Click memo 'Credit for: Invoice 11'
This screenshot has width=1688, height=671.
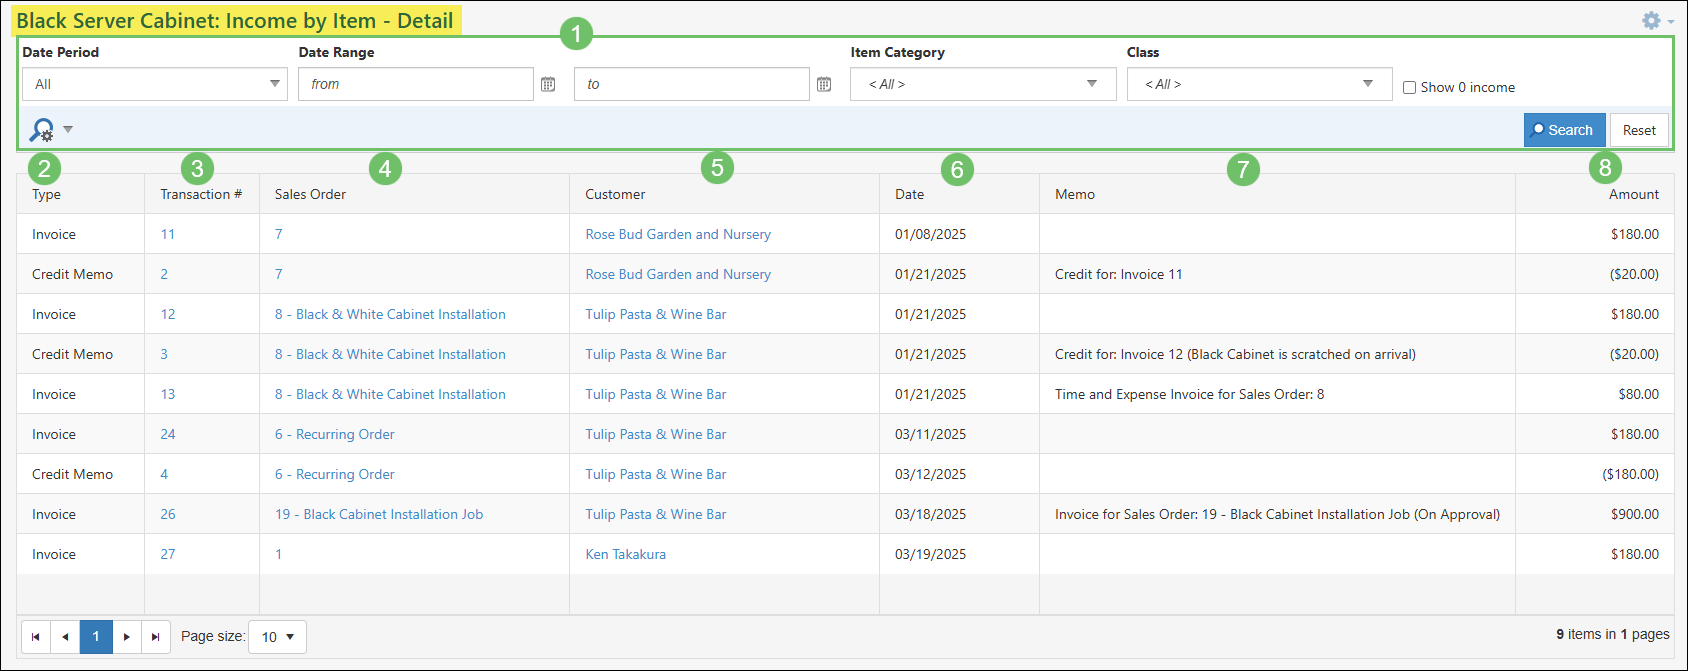1119,274
